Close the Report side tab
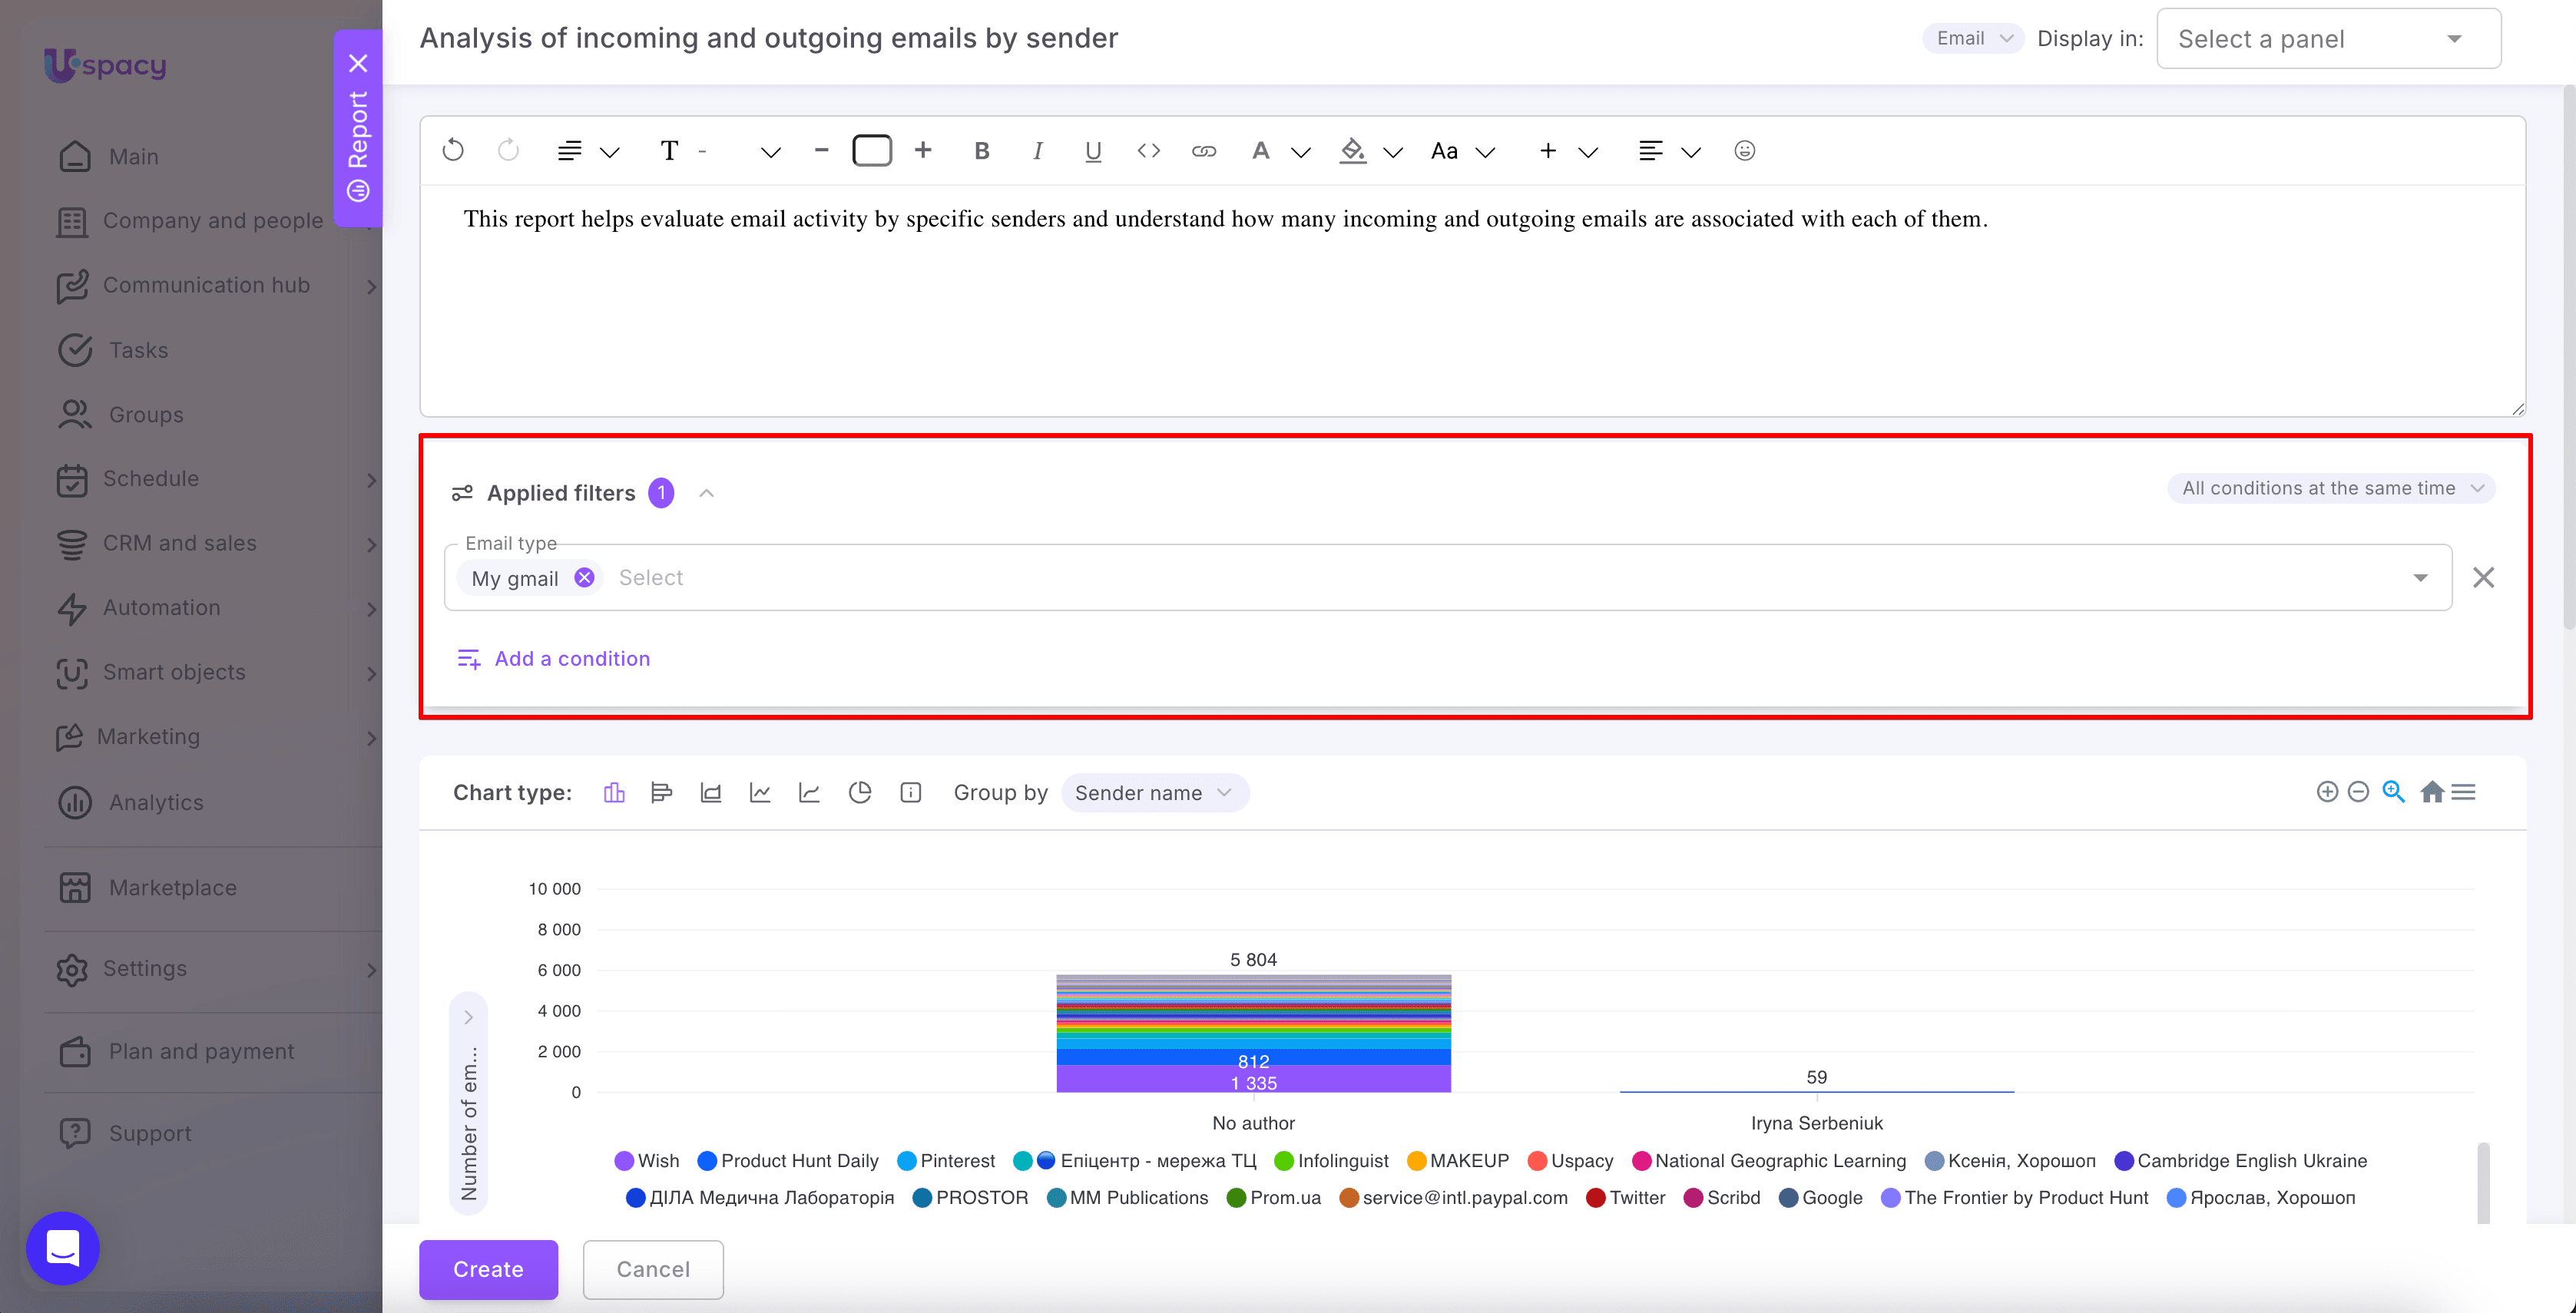The width and height of the screenshot is (2576, 1313). (x=358, y=64)
